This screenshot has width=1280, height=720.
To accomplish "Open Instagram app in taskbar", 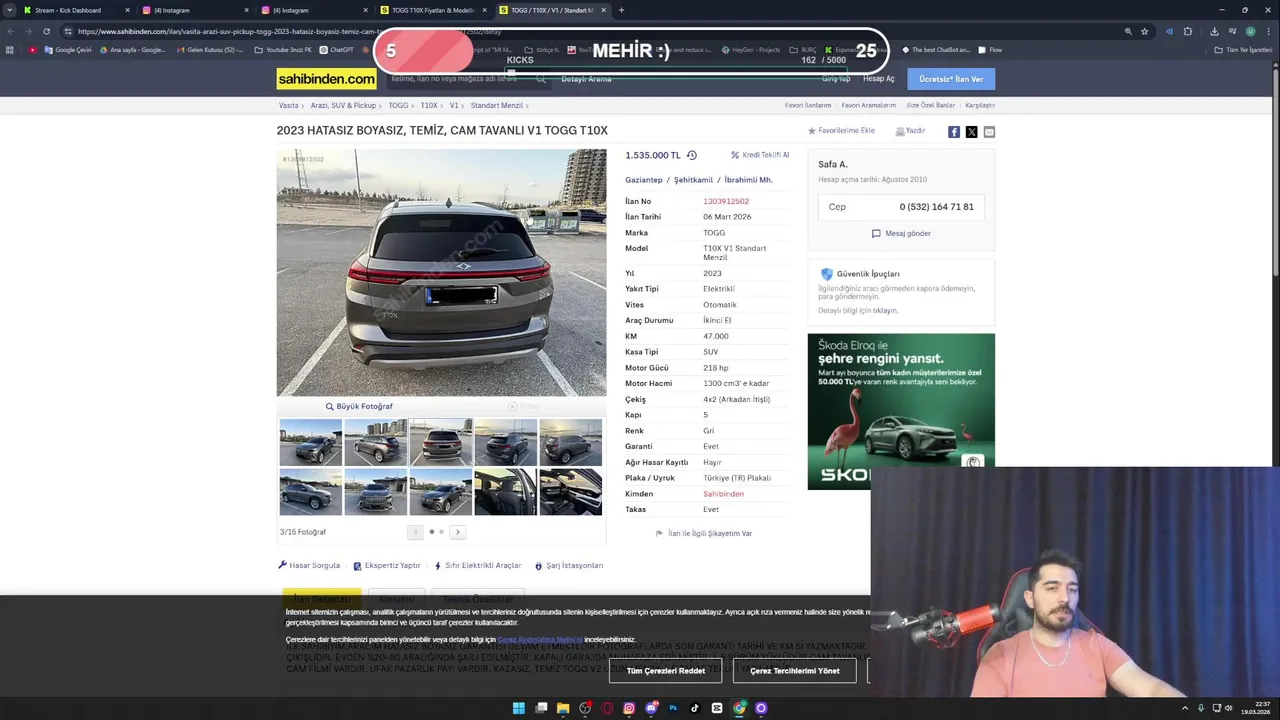I will (629, 708).
